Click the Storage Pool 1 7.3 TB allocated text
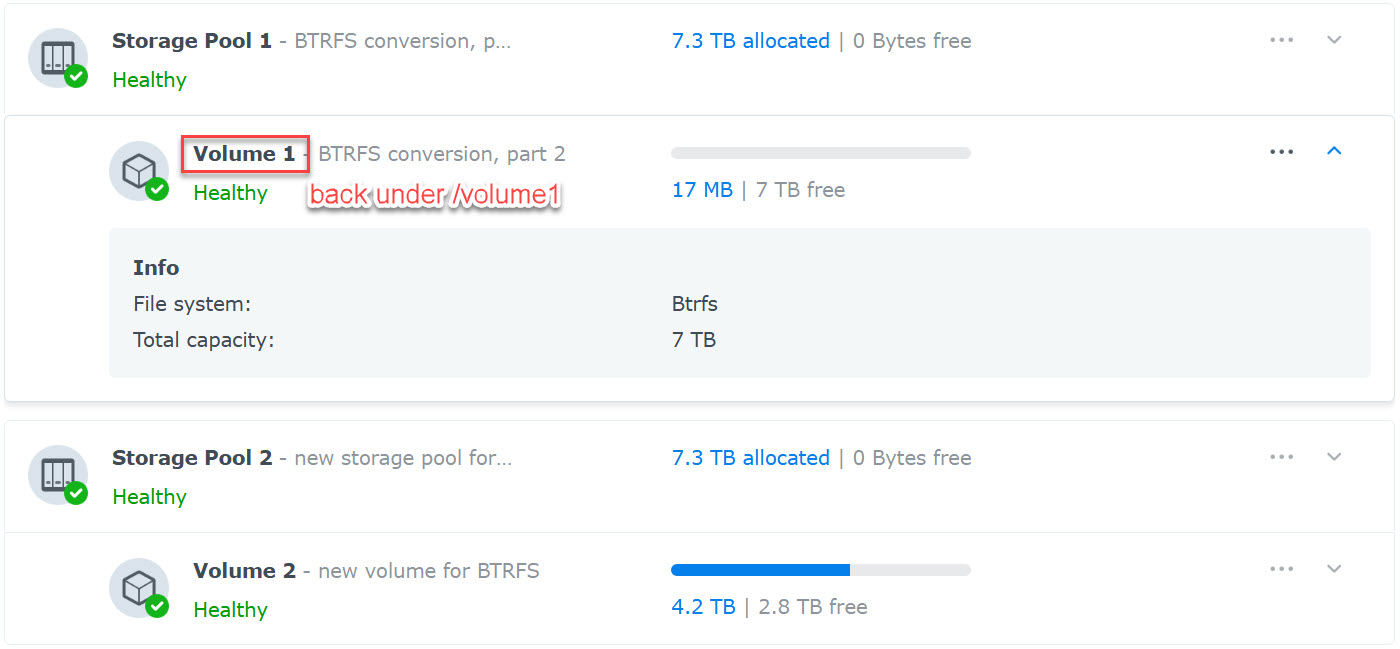The width and height of the screenshot is (1400, 649). (751, 41)
